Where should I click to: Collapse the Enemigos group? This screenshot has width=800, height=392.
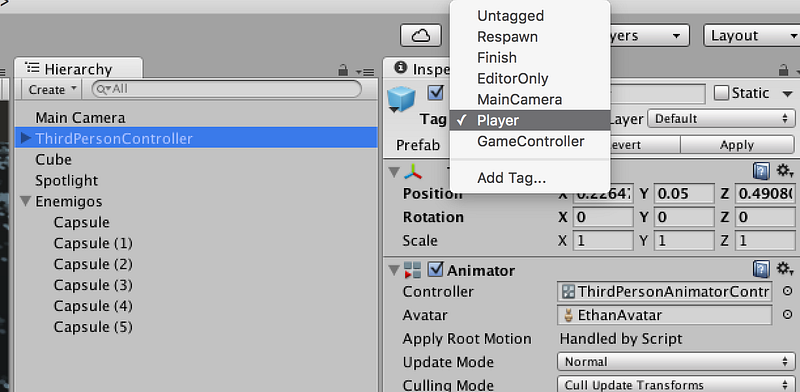point(26,201)
